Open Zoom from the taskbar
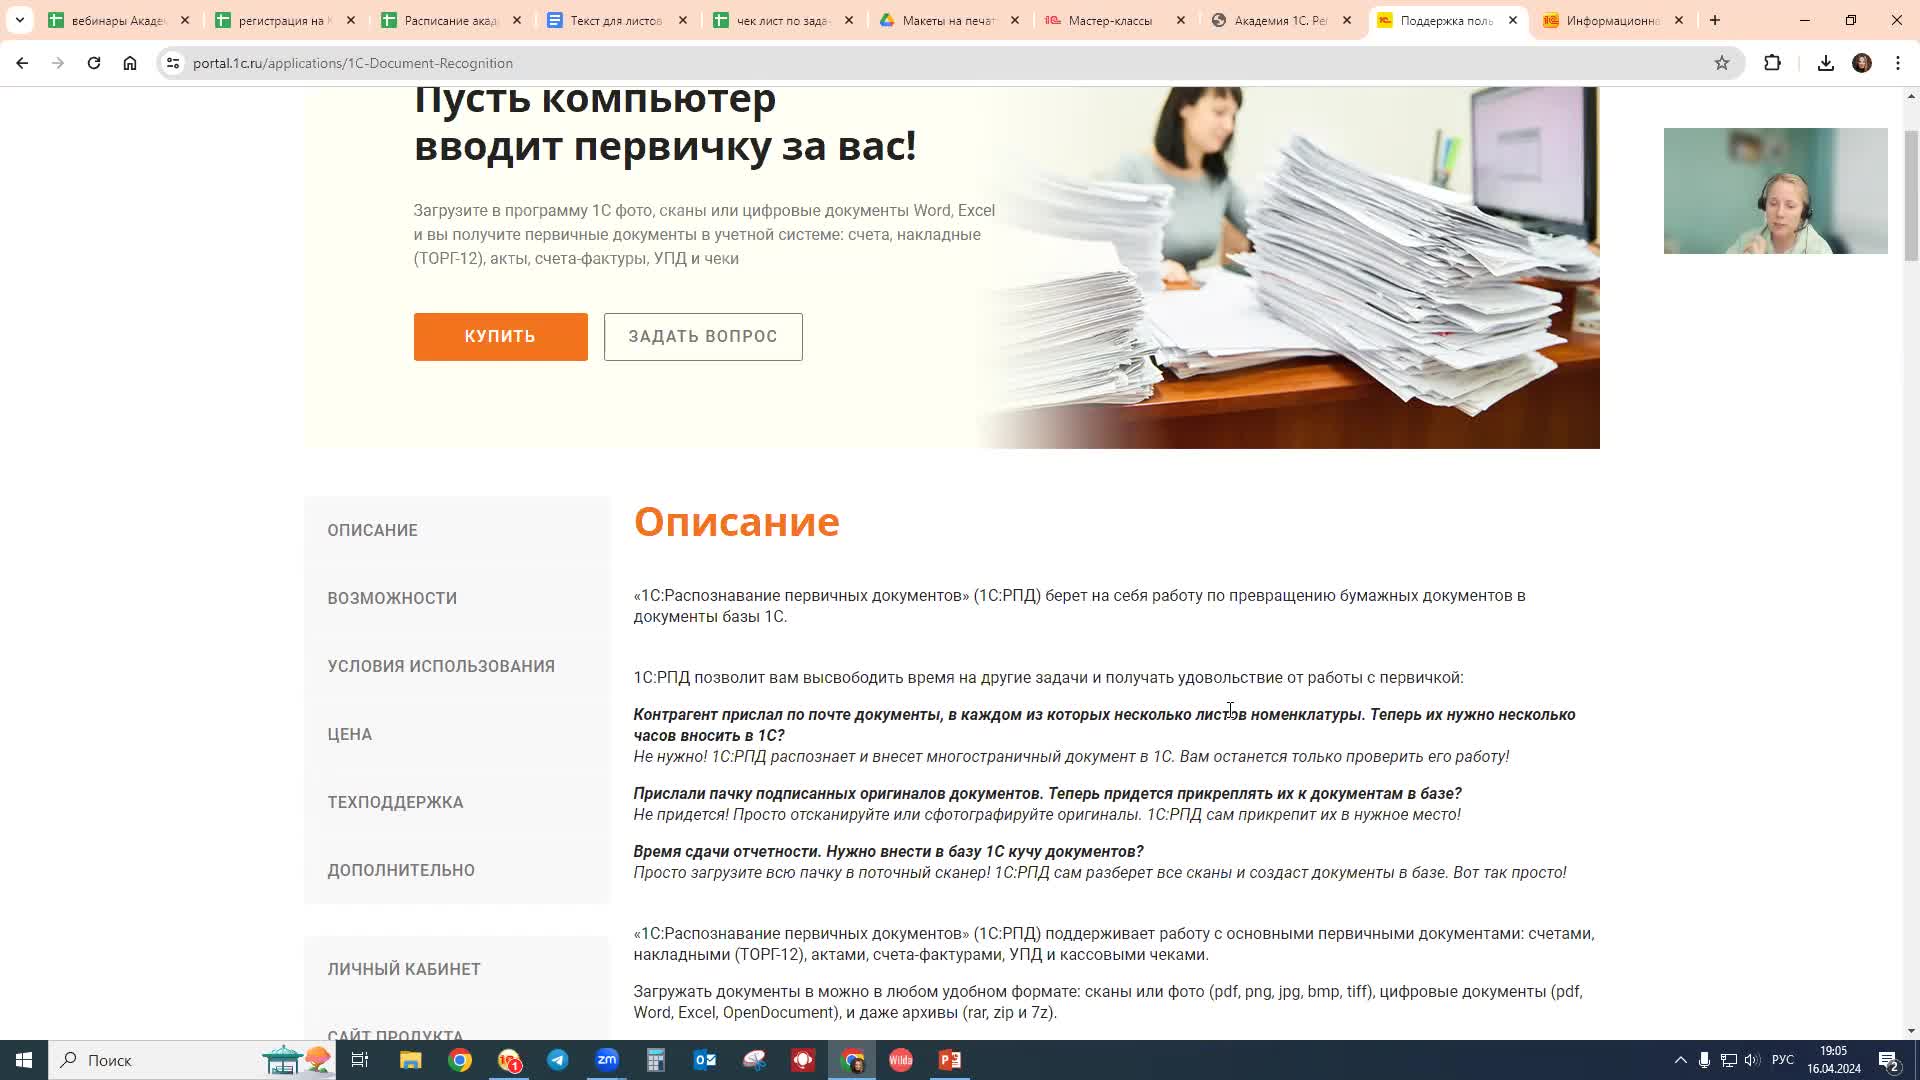 [x=607, y=1060]
